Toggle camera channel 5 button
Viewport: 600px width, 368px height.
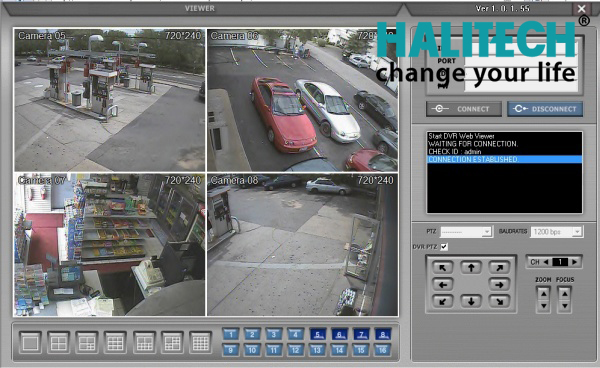(x=318, y=334)
